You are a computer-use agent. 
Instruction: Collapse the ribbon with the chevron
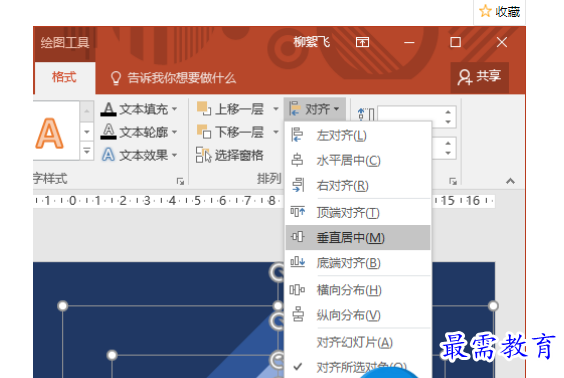pos(510,181)
